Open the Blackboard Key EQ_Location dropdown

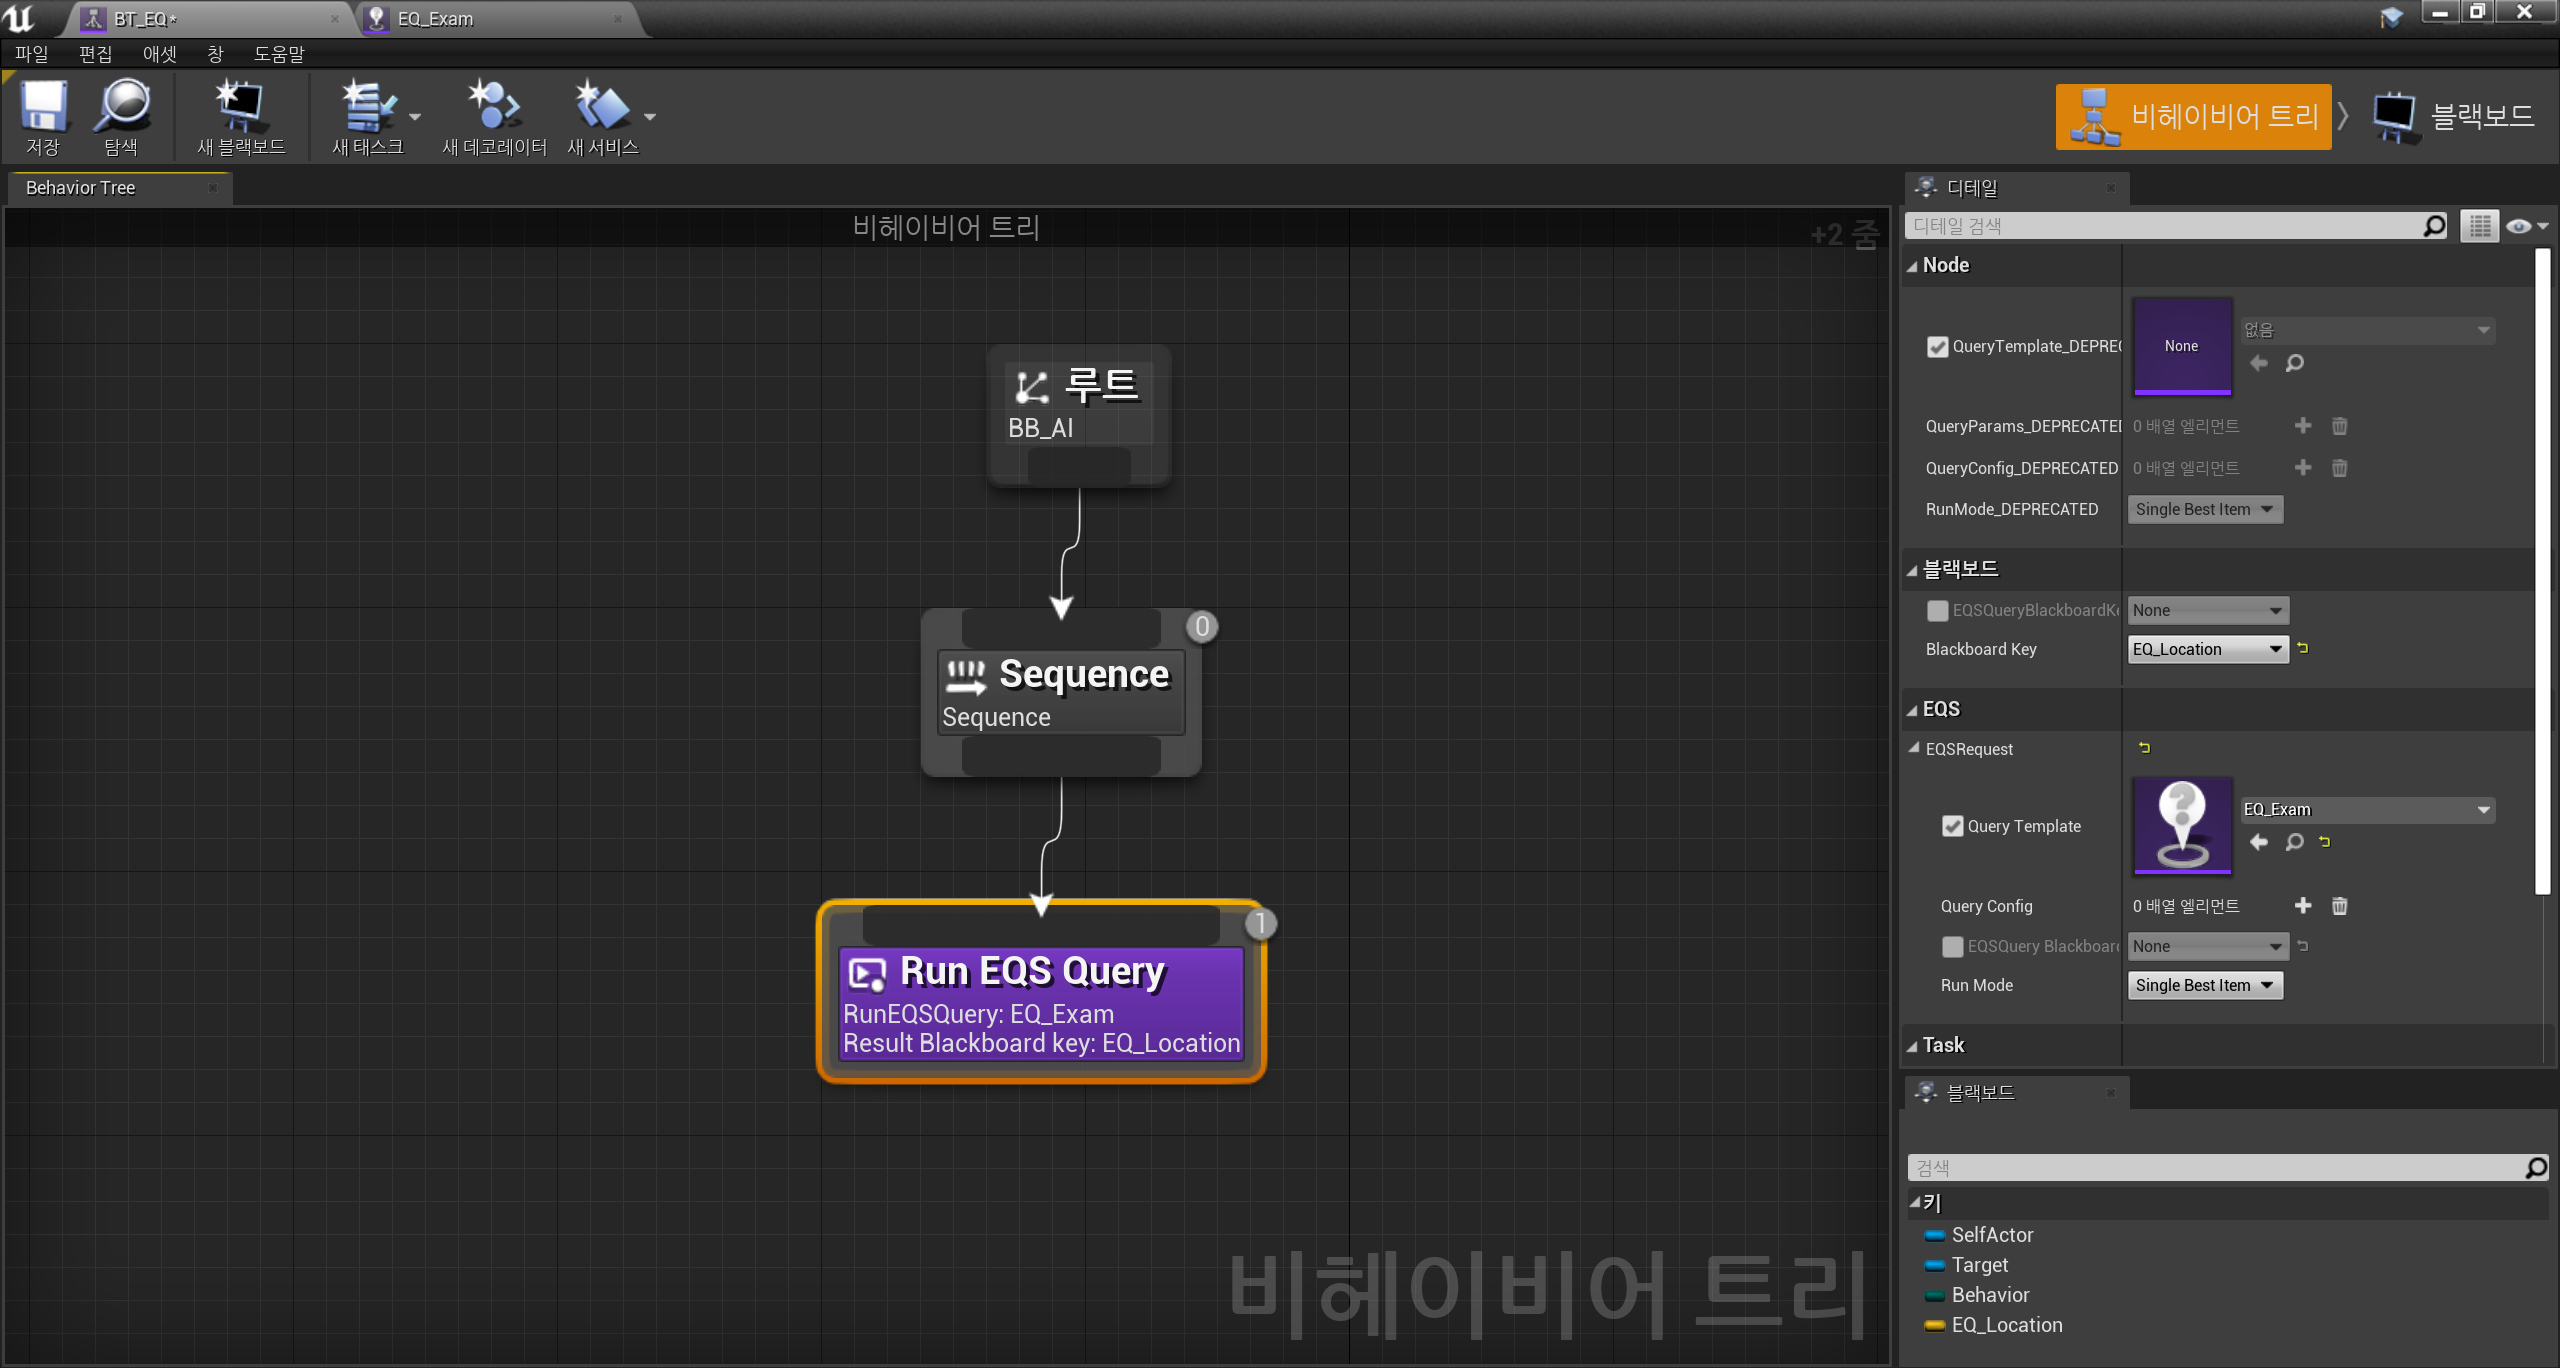click(x=2207, y=649)
